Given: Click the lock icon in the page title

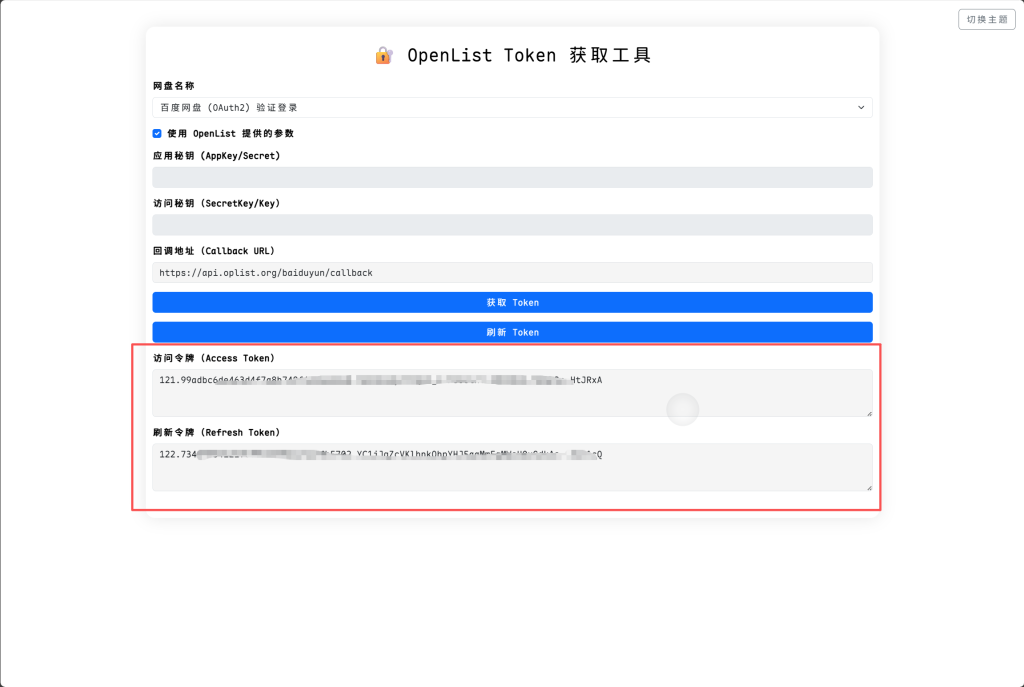Looking at the screenshot, I should [383, 56].
